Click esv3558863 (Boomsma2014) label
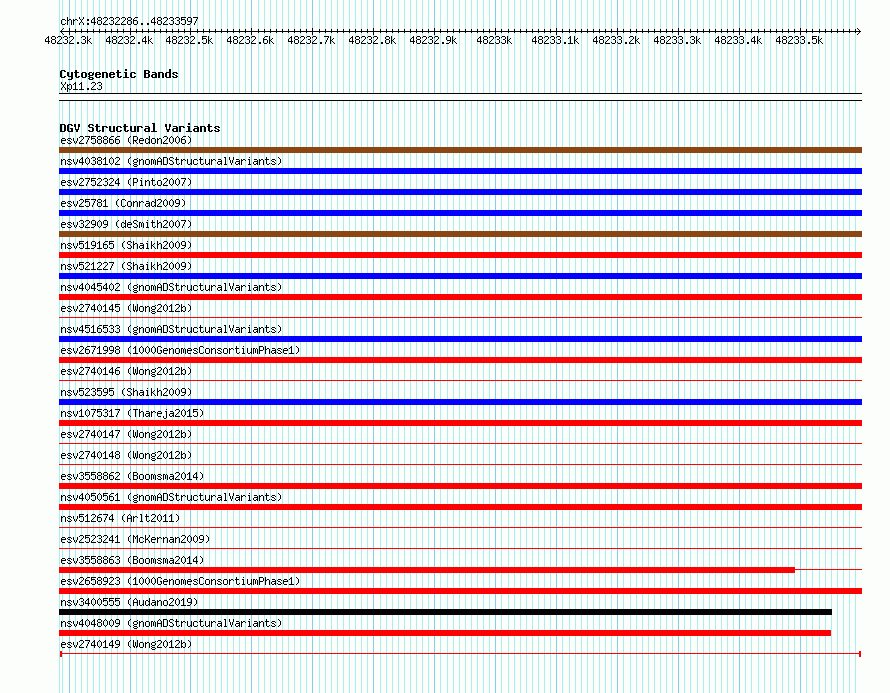This screenshot has height=693, width=890. (132, 560)
